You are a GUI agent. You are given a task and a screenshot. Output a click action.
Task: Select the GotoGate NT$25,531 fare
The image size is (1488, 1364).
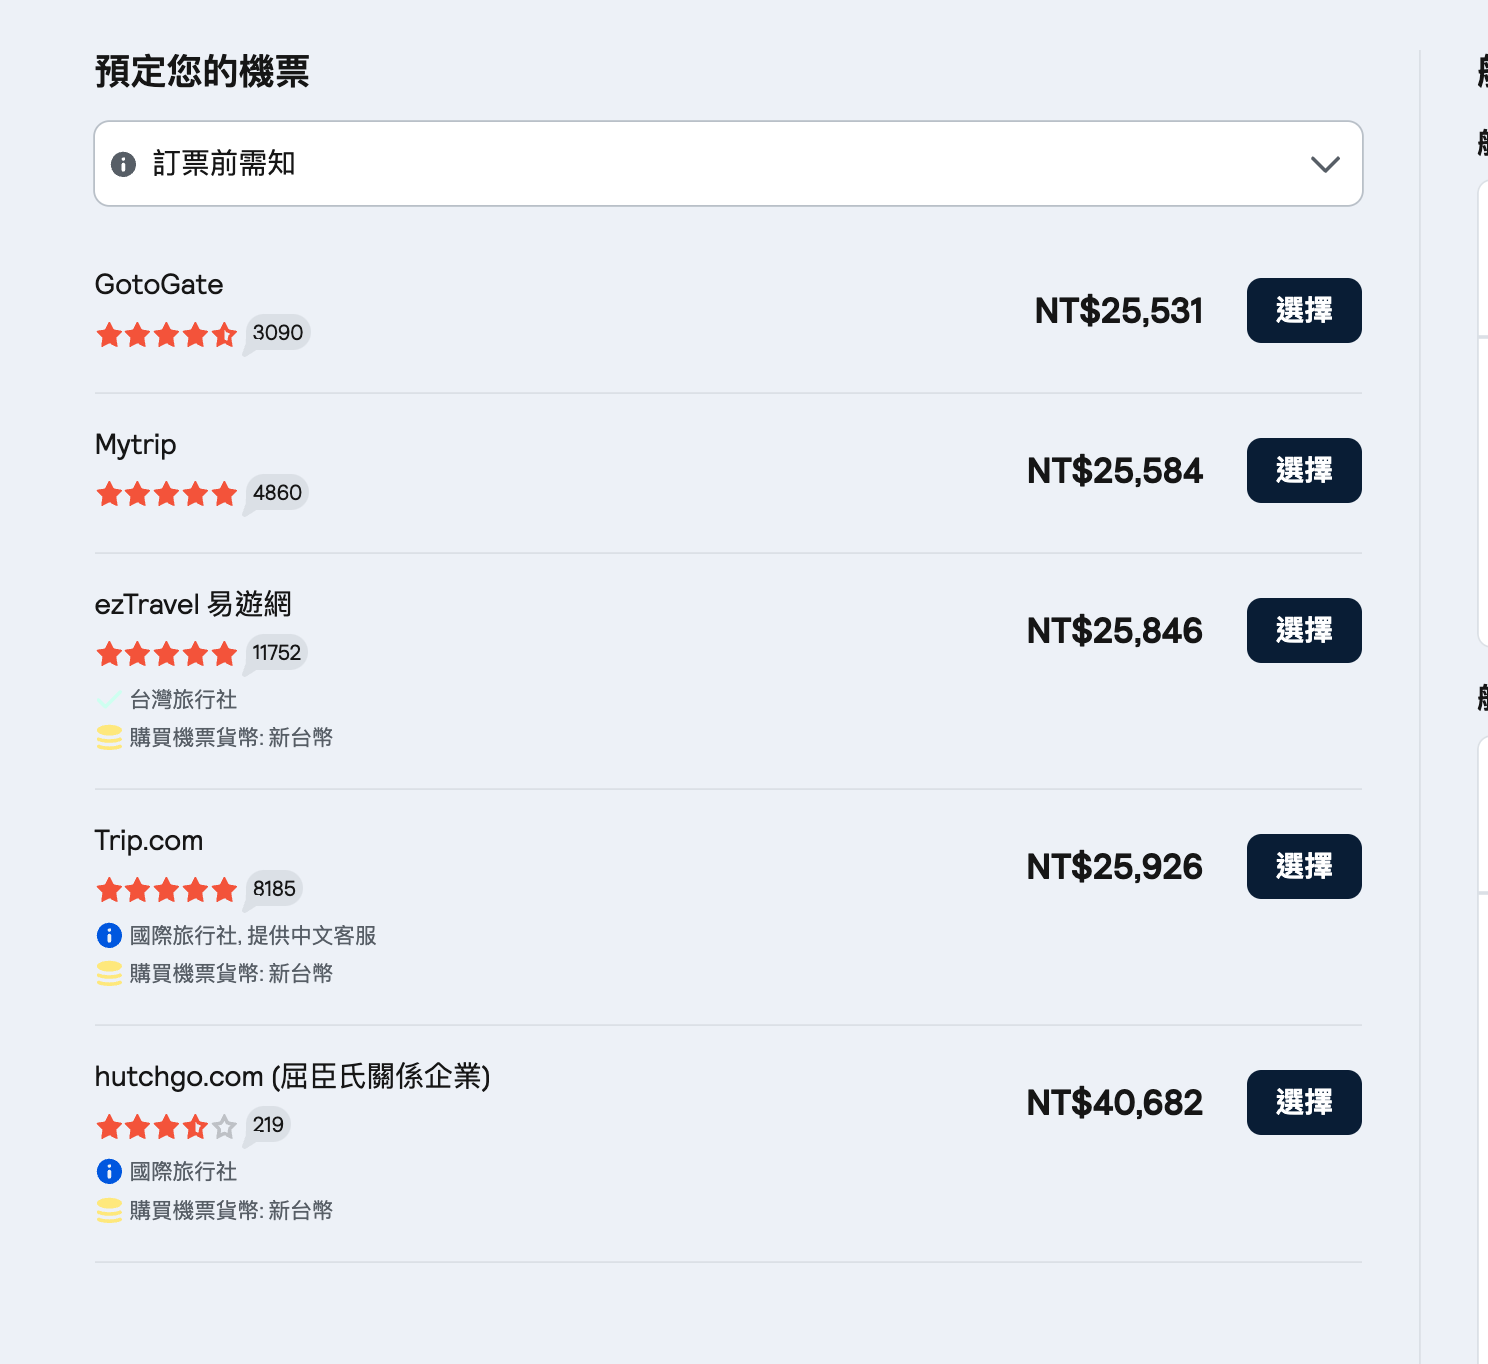point(1304,310)
